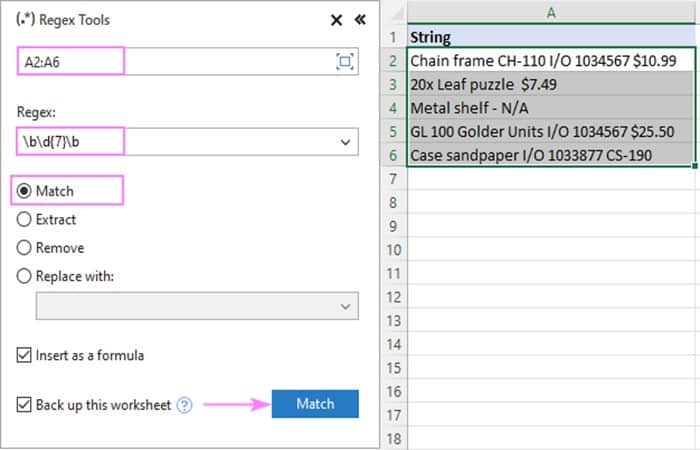
Task: Click the fill handle of the selection
Action: pyautogui.click(x=695, y=166)
